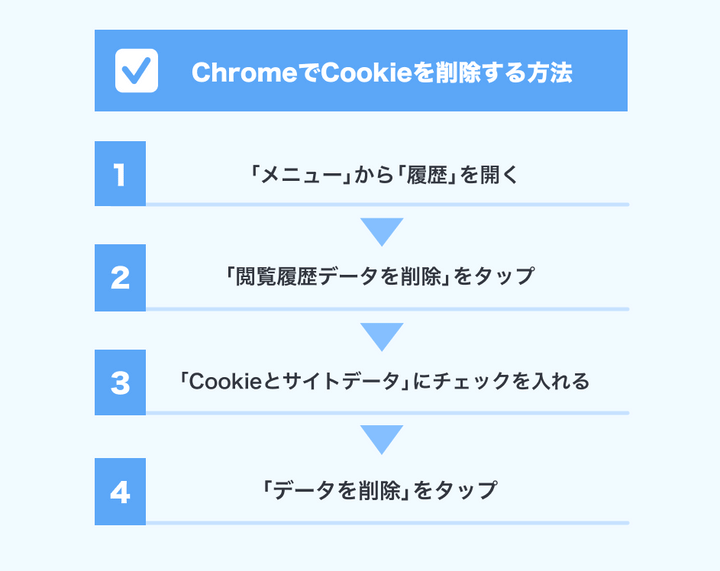Image resolution: width=720 pixels, height=571 pixels.
Task: Click the divider line beneath step 3
Action: point(387,413)
